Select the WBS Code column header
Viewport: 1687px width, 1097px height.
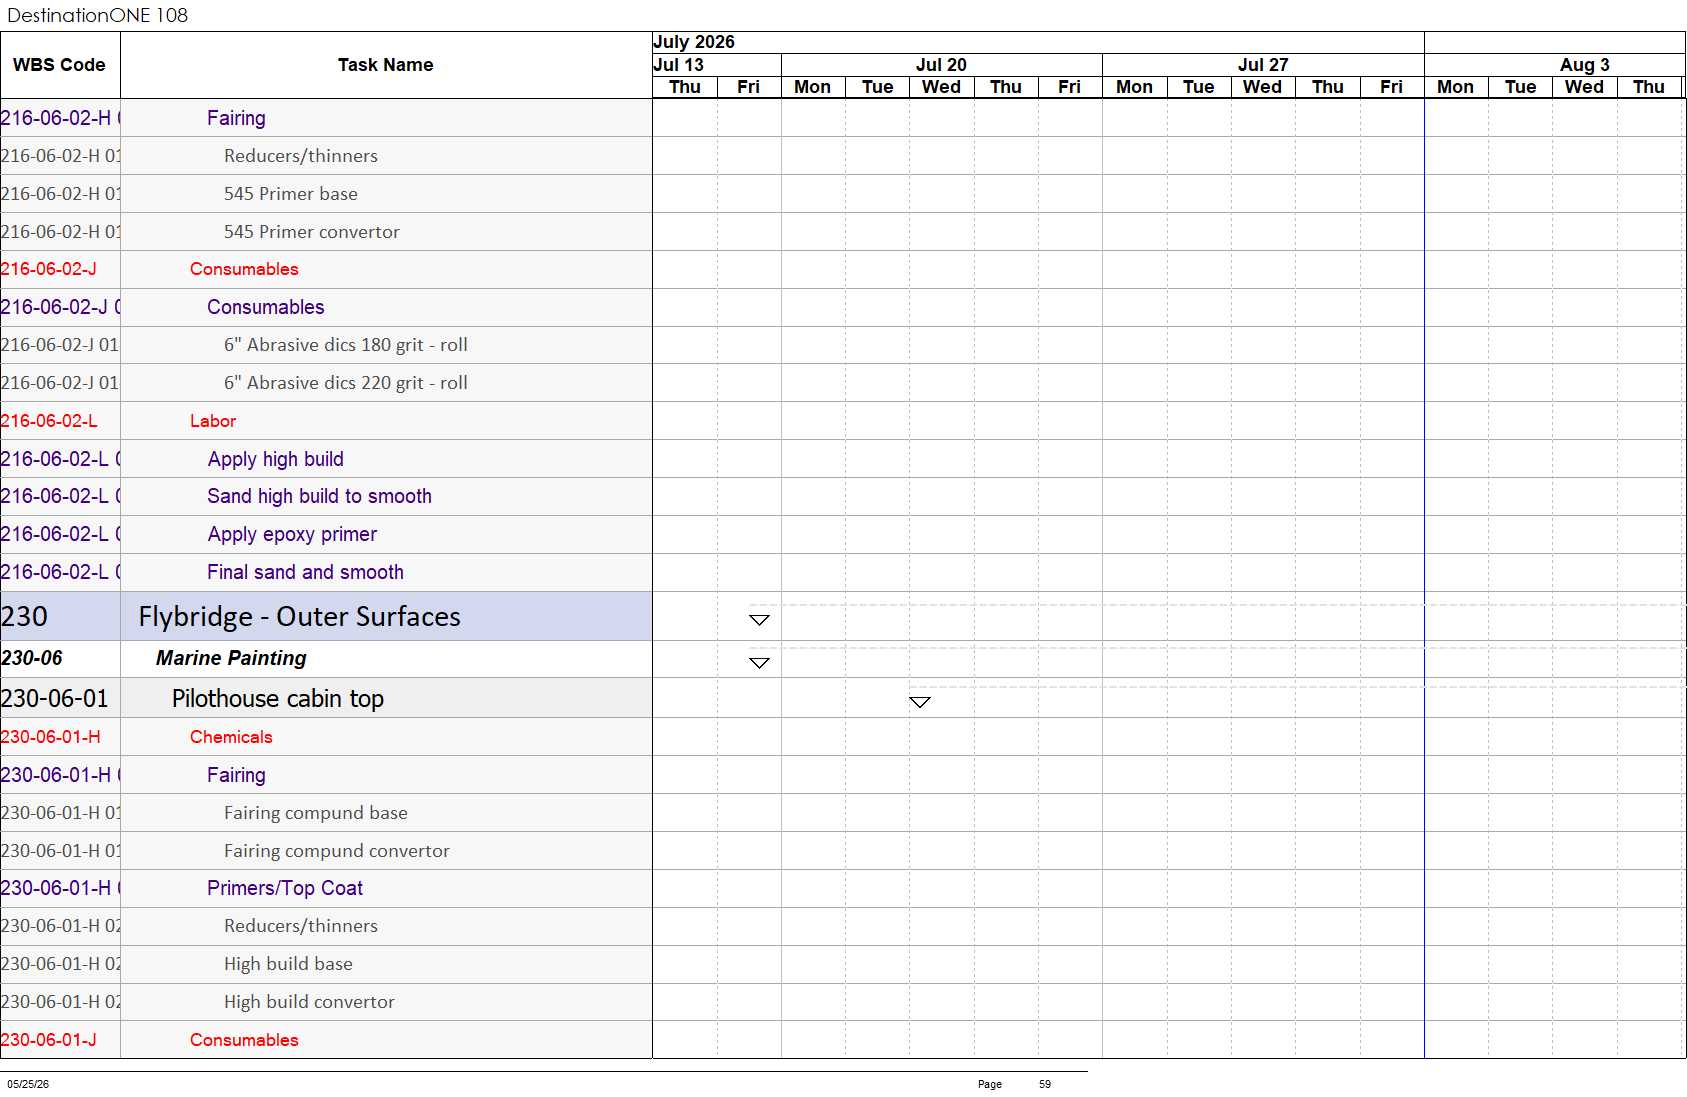pyautogui.click(x=60, y=65)
